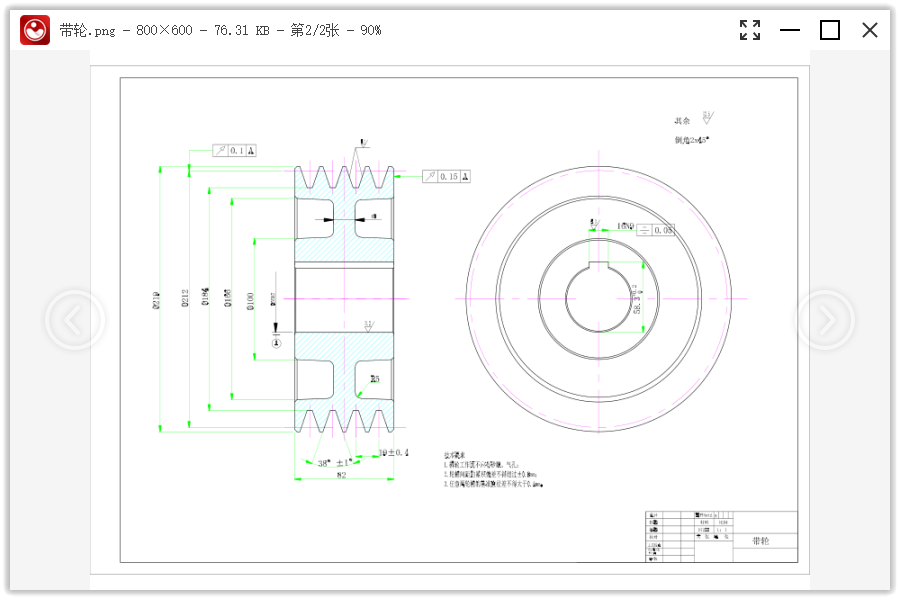Screen dimensions: 900x600
Task: Click the 带轮 title block cell
Action: 760,541
